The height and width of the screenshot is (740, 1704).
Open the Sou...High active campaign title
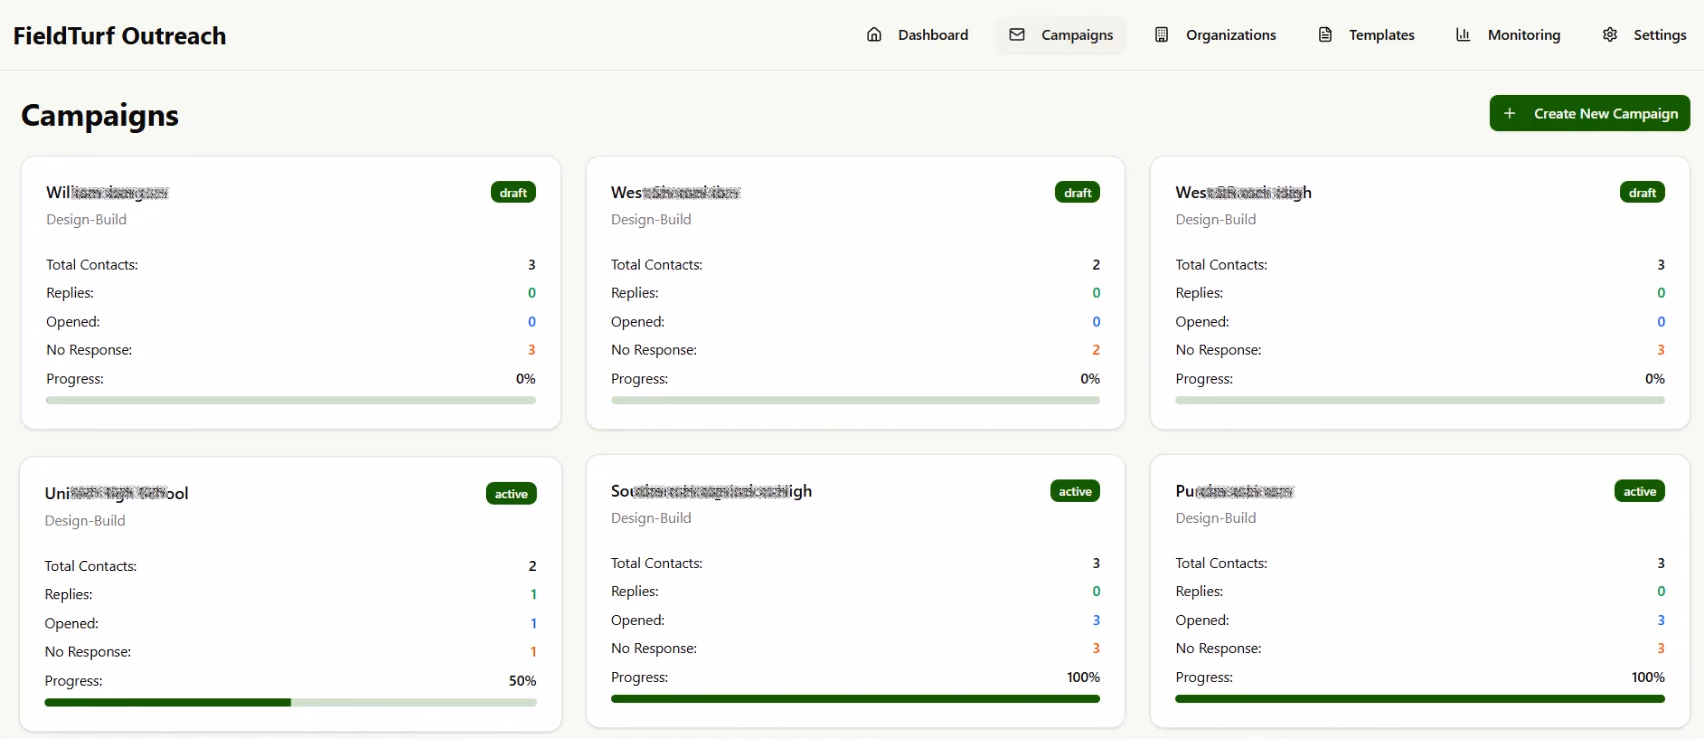pyautogui.click(x=711, y=491)
